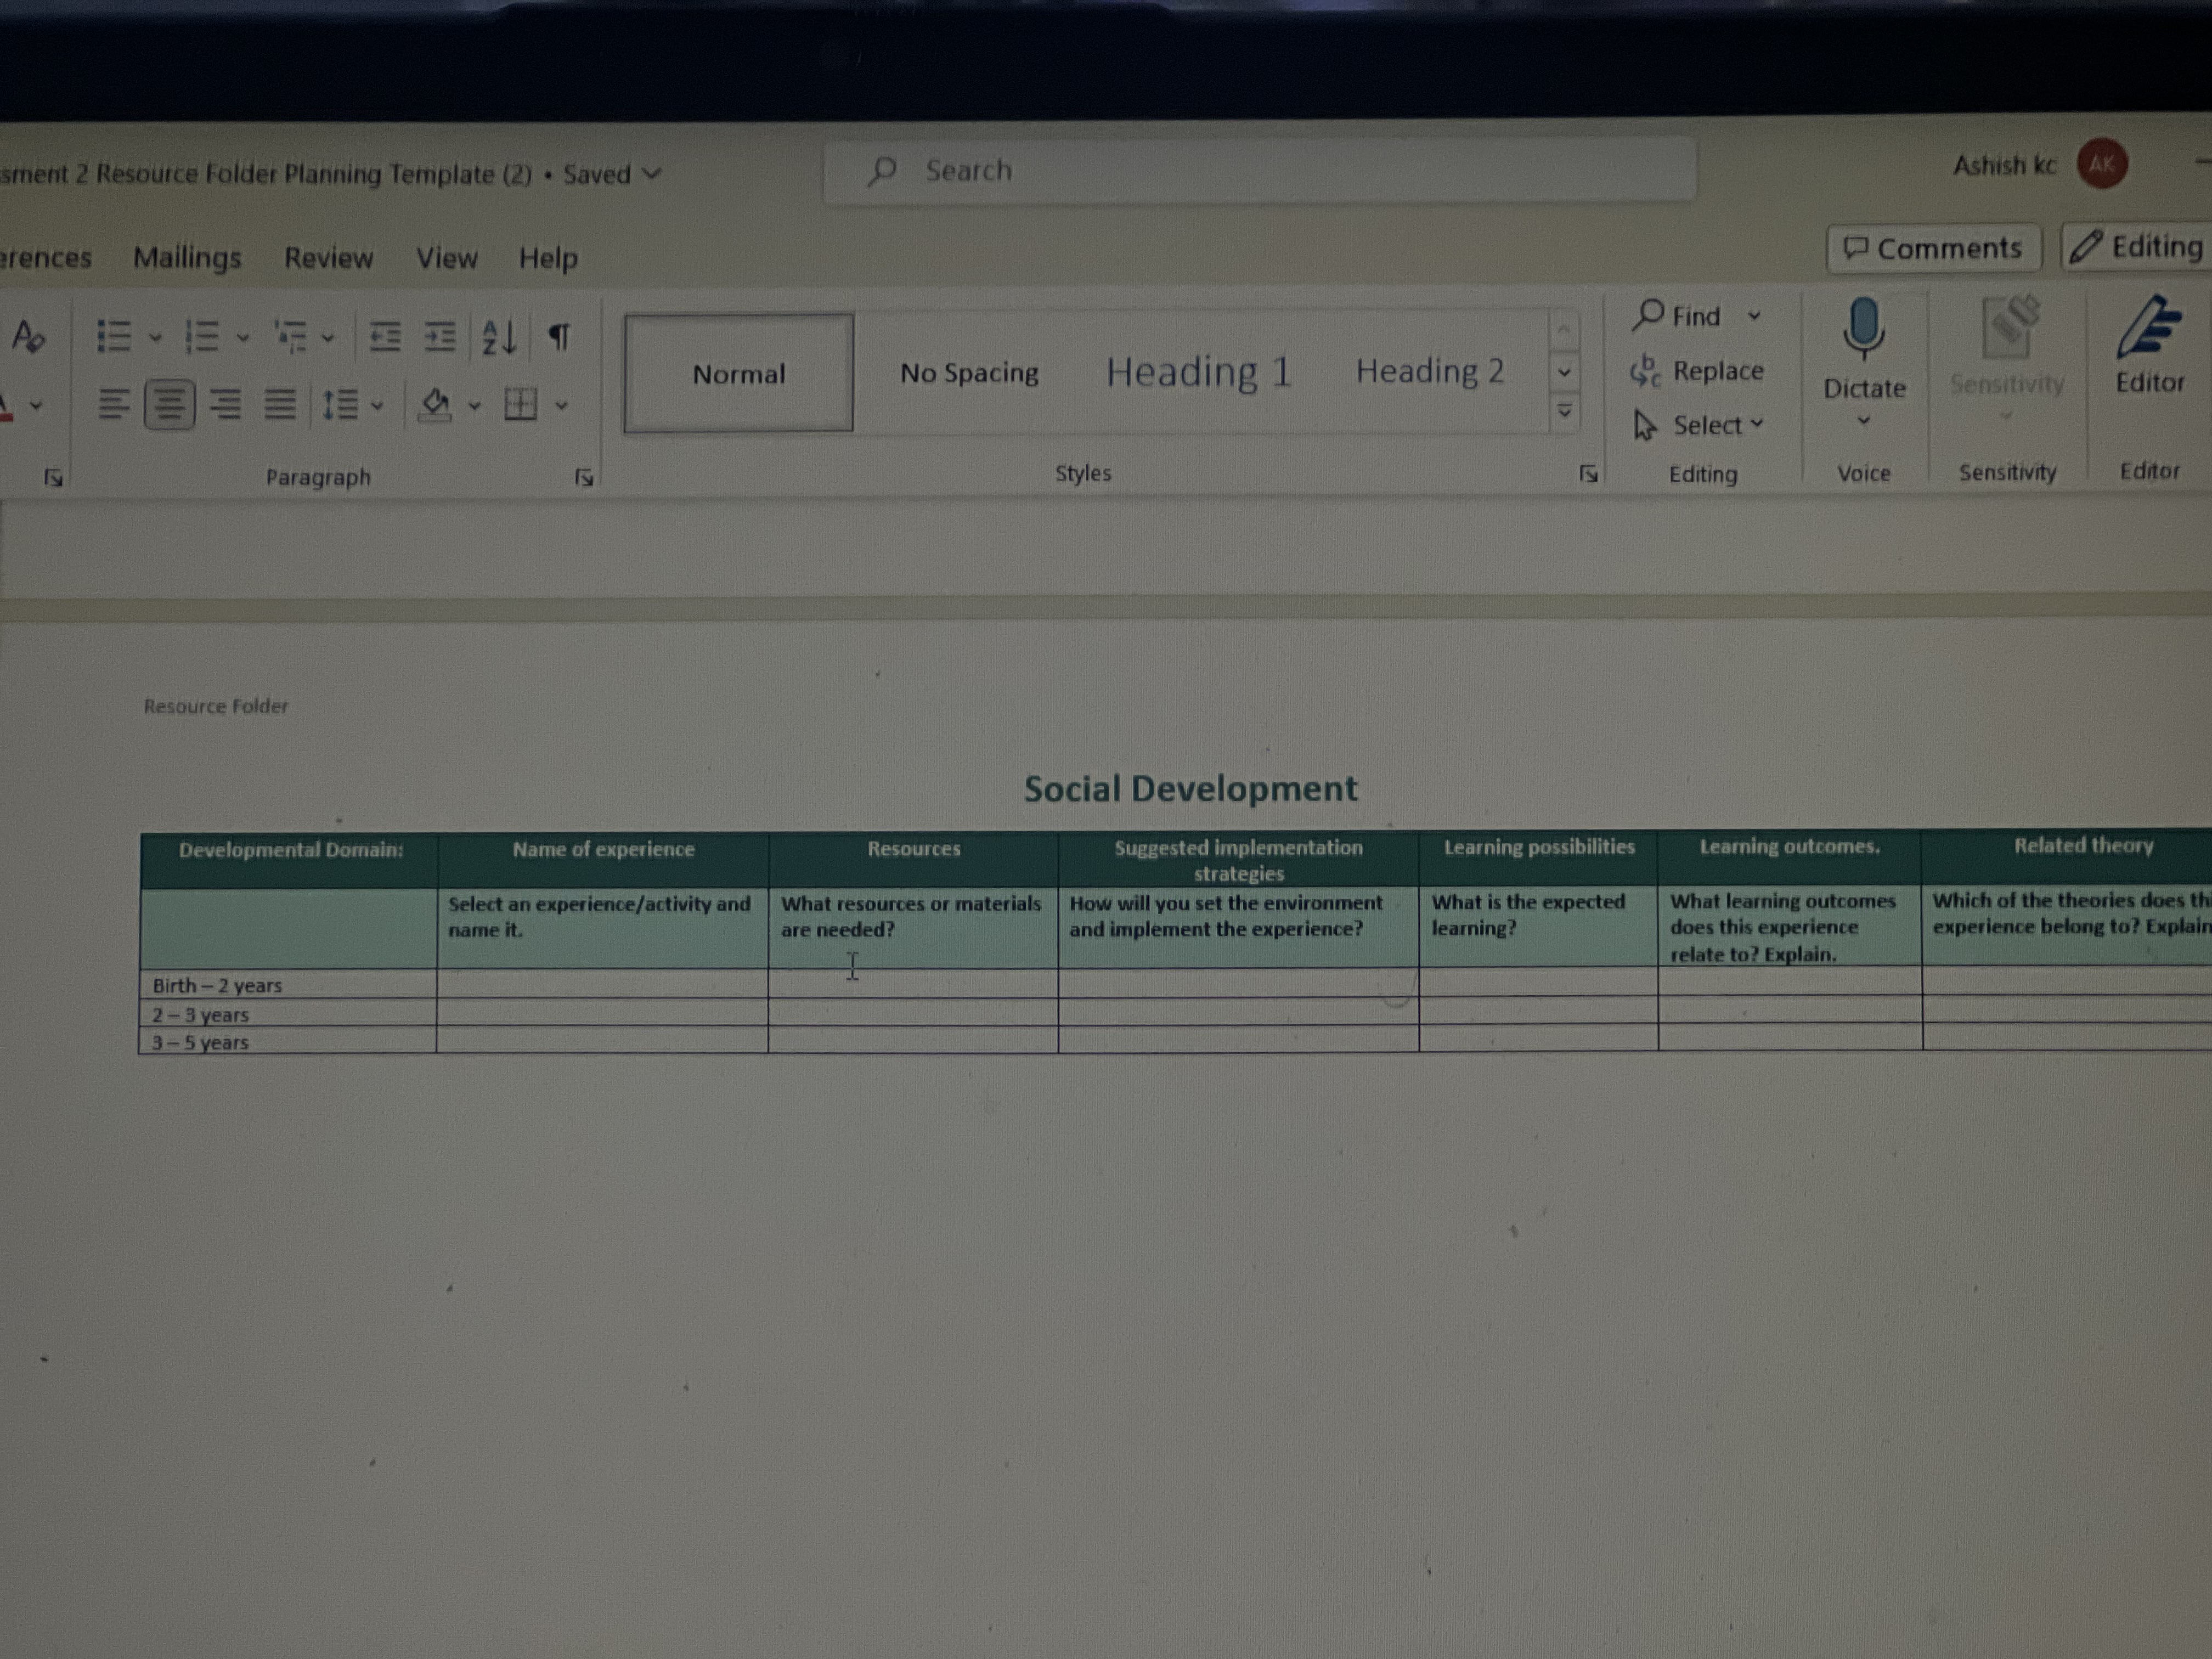Switch to the Review tab
Viewport: 2212px width, 1659px height.
pyautogui.click(x=328, y=258)
